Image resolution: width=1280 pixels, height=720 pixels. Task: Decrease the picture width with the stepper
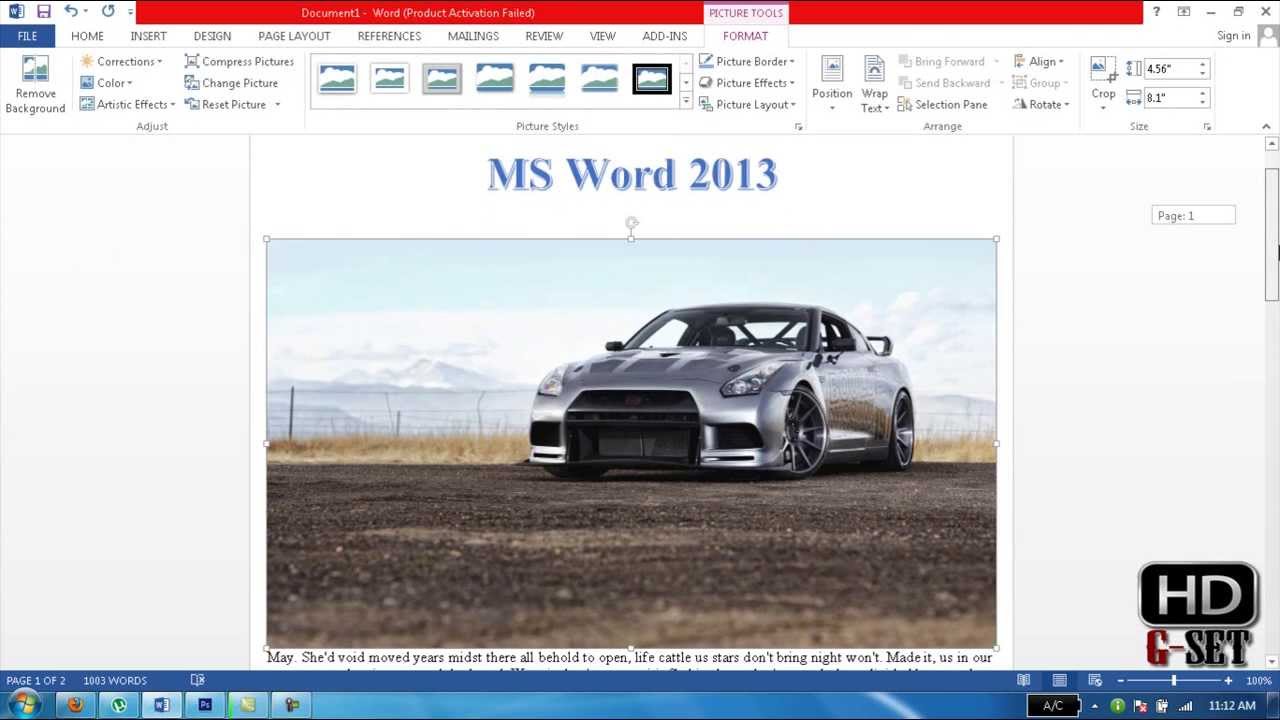coord(1203,102)
